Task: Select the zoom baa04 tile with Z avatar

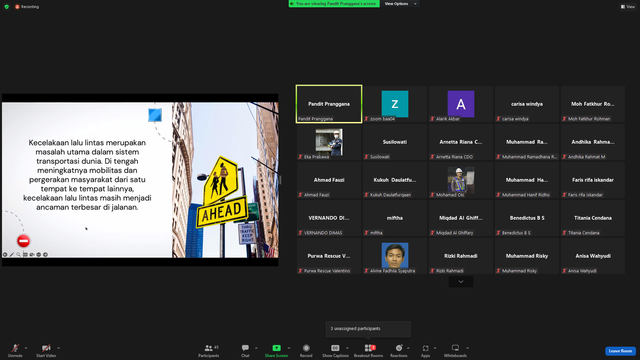Action: click(395, 104)
